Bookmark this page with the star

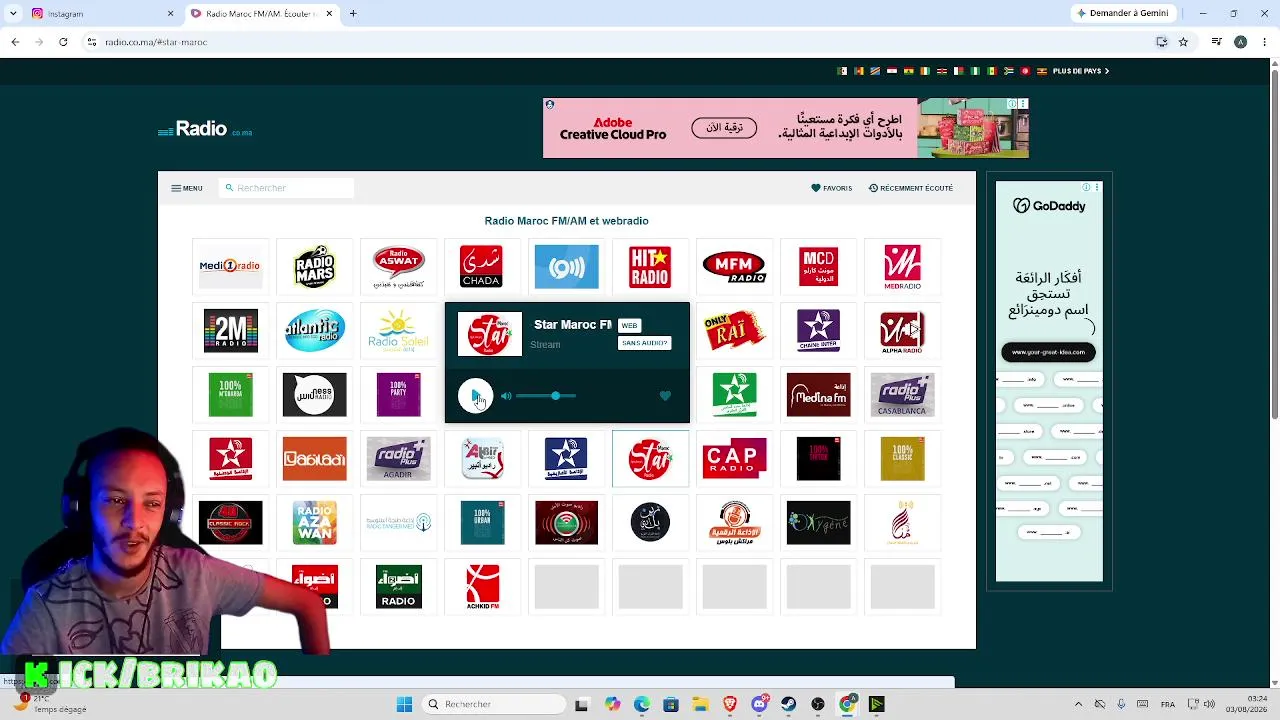1183,42
